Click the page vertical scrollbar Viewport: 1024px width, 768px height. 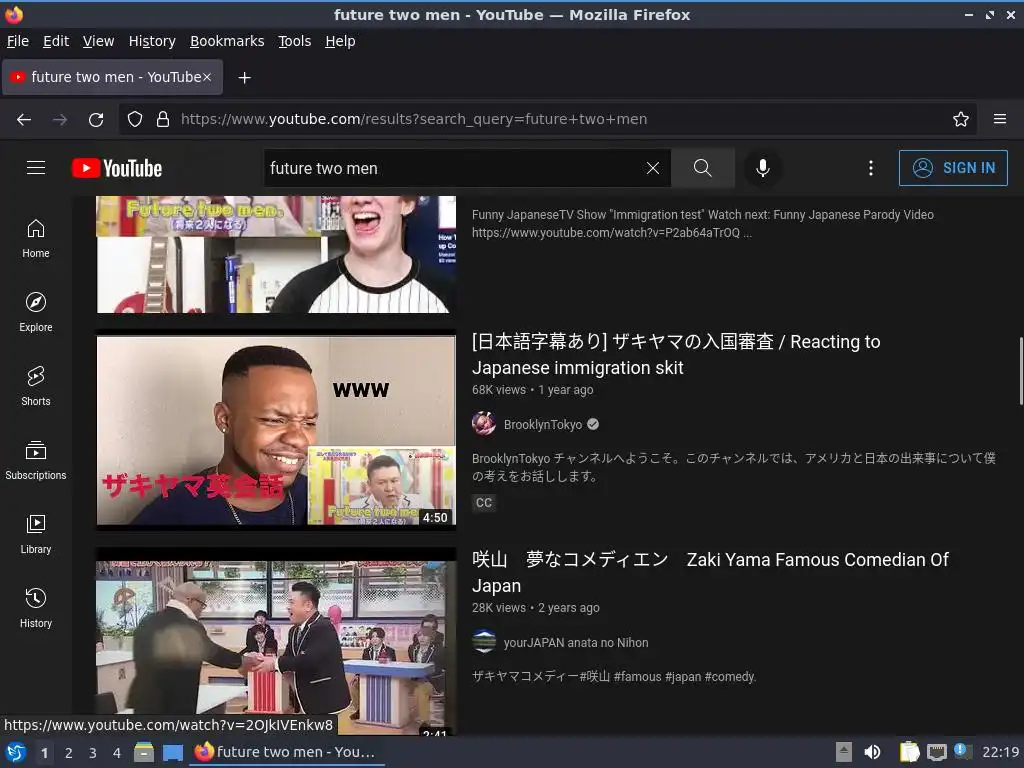pyautogui.click(x=1021, y=371)
